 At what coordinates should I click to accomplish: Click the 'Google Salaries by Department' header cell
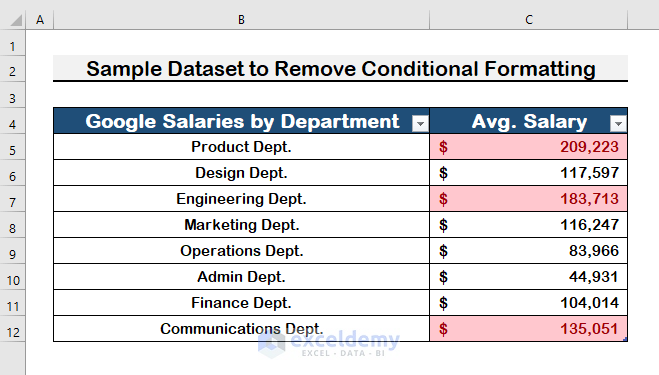coord(242,121)
